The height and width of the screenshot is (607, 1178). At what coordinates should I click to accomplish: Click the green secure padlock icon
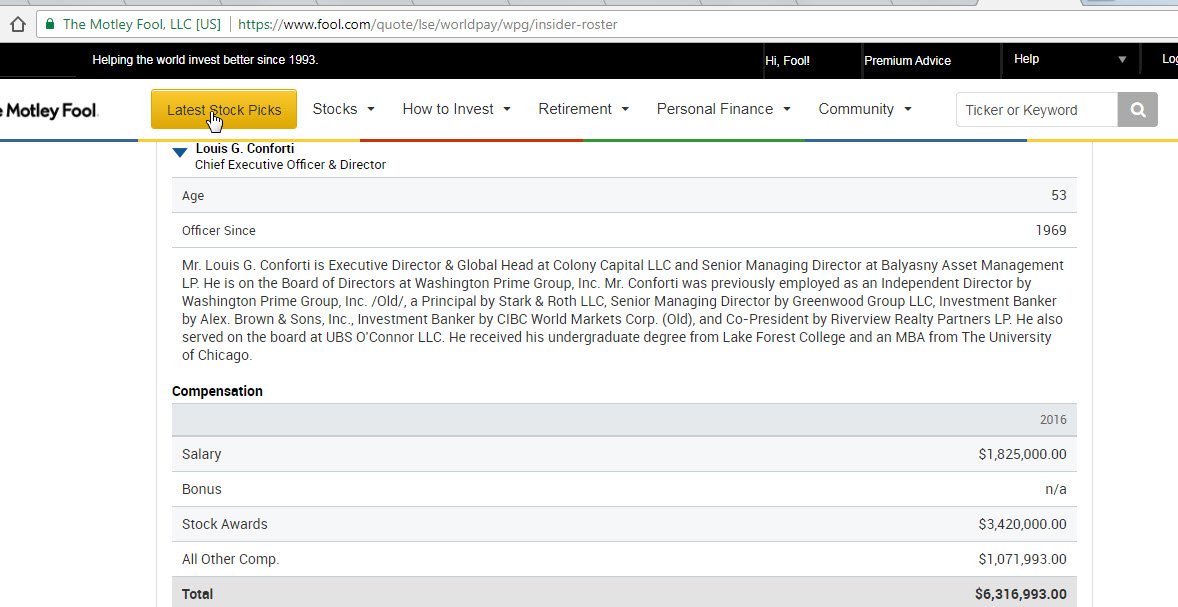click(x=50, y=24)
